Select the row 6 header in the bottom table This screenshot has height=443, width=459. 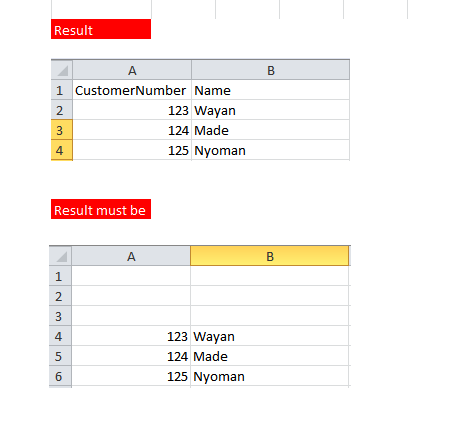click(x=60, y=376)
